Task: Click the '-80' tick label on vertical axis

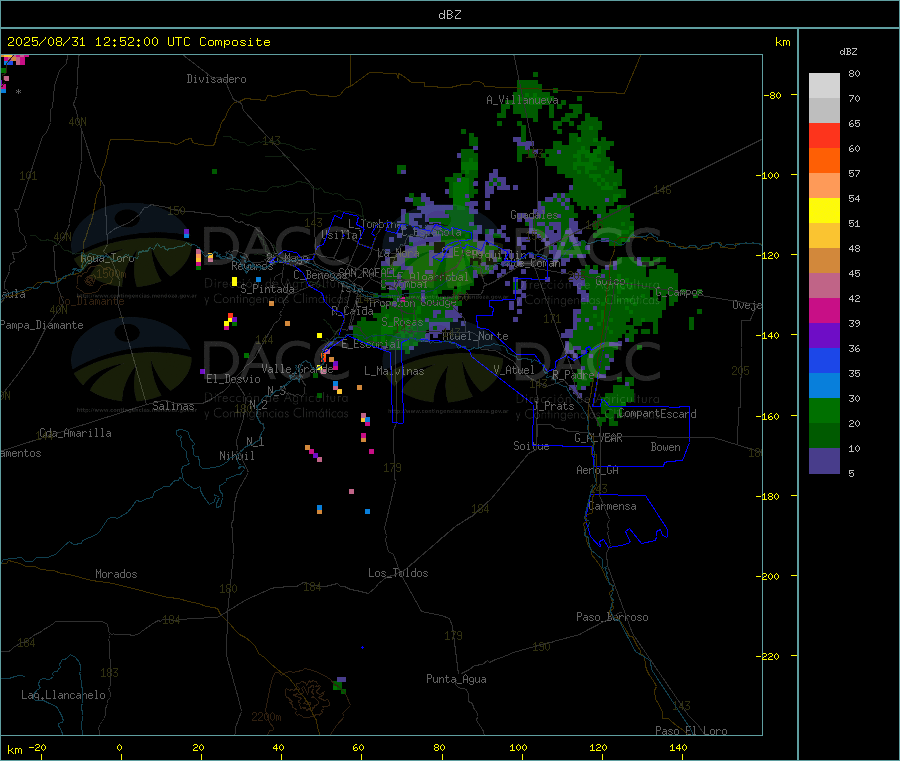Action: [773, 95]
